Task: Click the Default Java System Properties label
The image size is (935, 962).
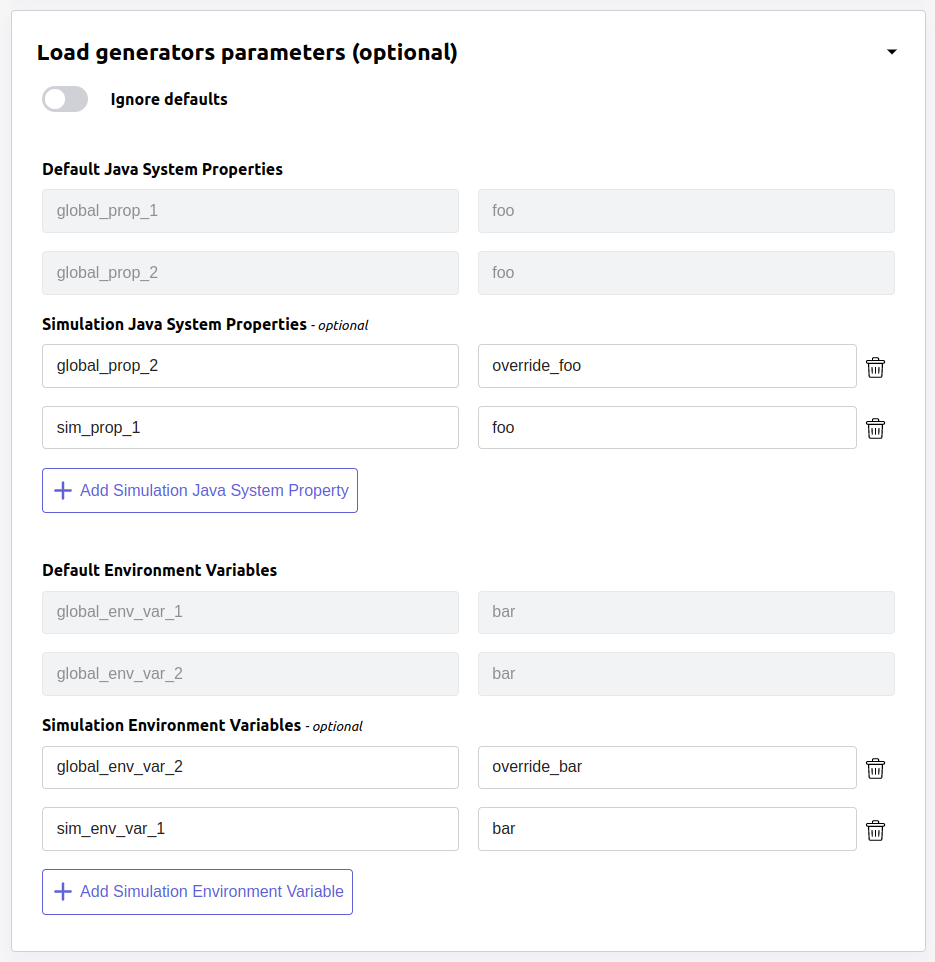Action: click(x=163, y=169)
